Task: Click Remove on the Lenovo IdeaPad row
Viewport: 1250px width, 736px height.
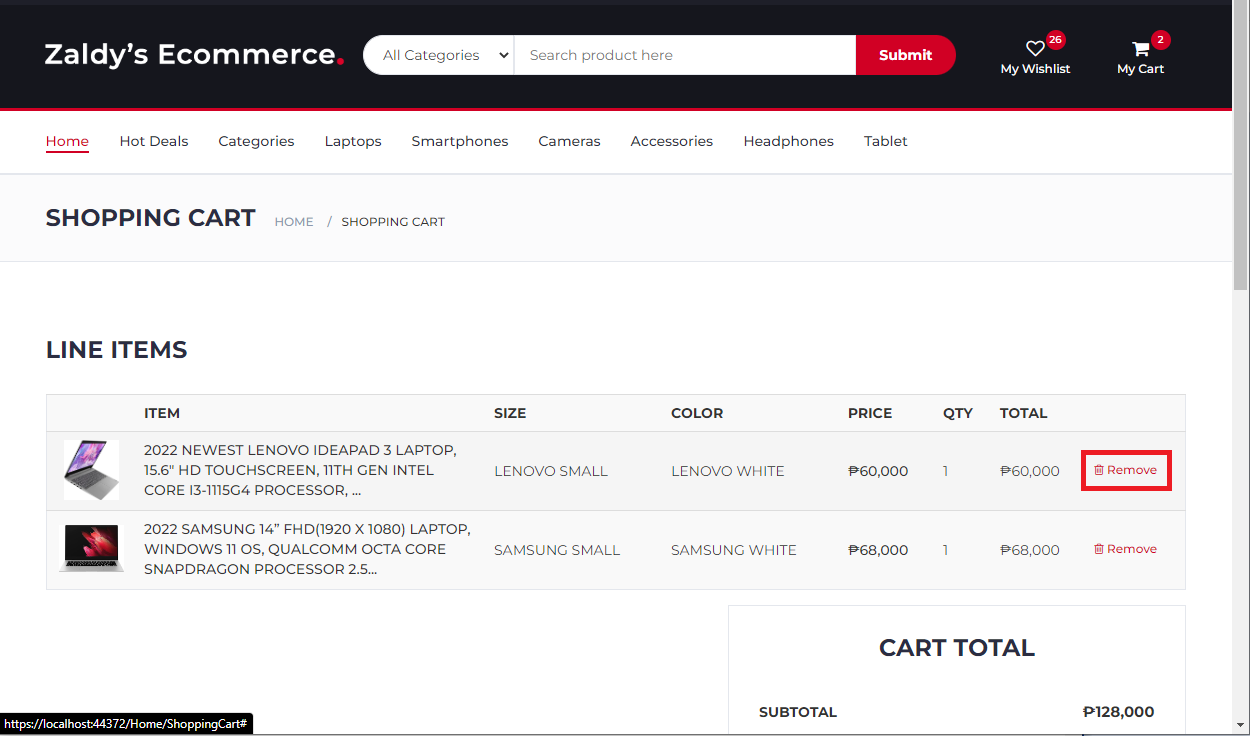Action: point(1126,469)
